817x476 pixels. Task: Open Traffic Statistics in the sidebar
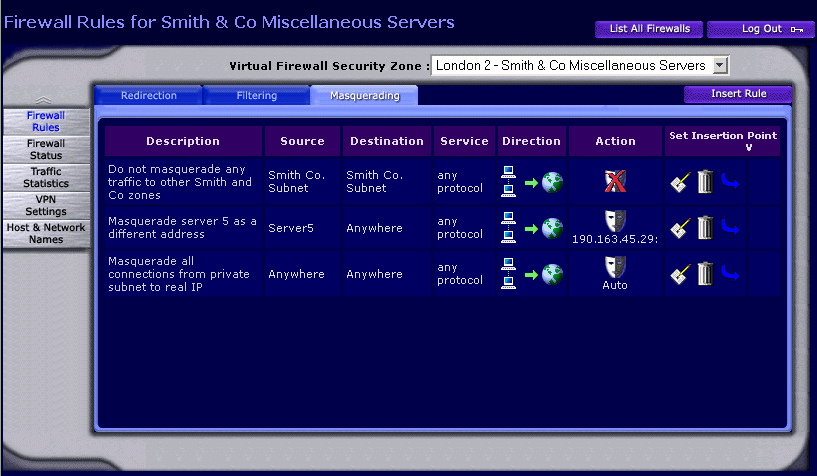[46, 177]
